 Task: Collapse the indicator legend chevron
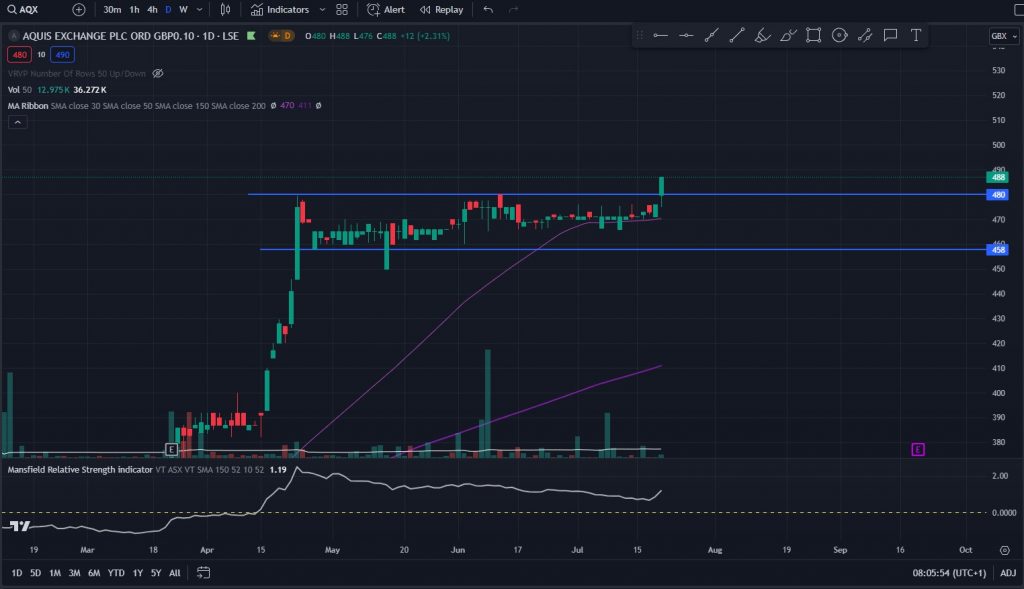click(17, 122)
